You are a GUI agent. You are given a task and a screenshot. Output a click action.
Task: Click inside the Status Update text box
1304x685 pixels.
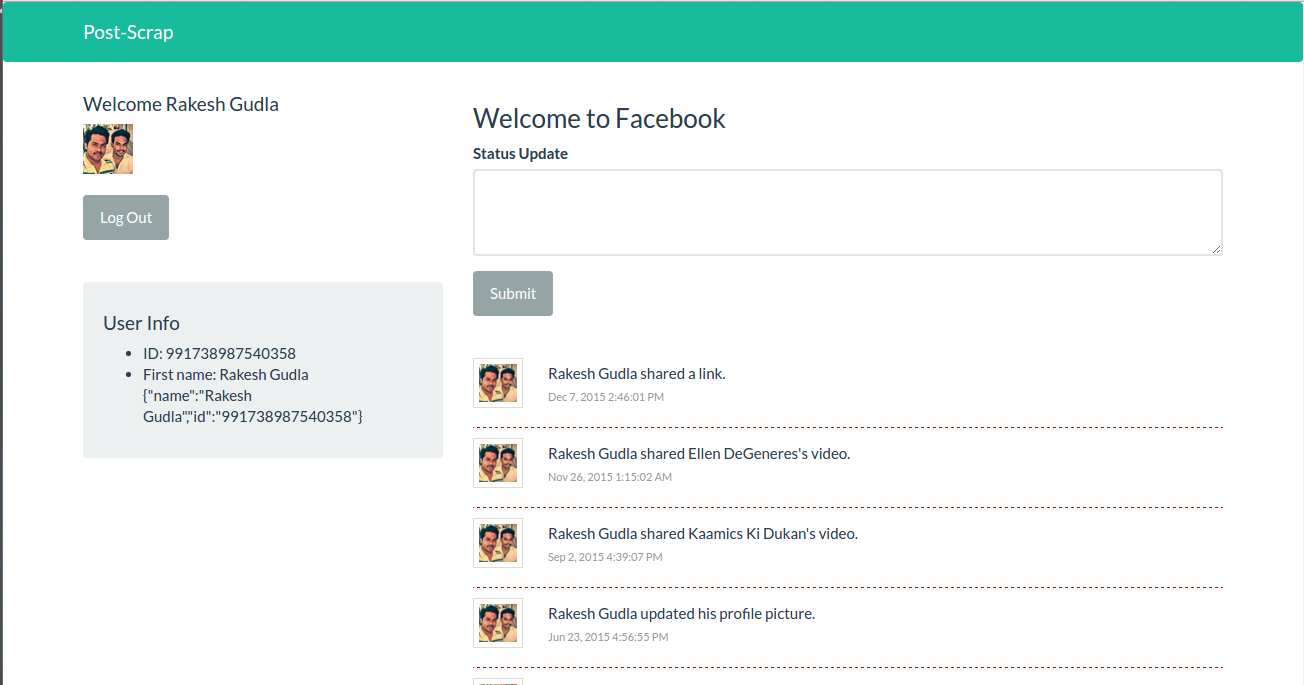pyautogui.click(x=846, y=211)
